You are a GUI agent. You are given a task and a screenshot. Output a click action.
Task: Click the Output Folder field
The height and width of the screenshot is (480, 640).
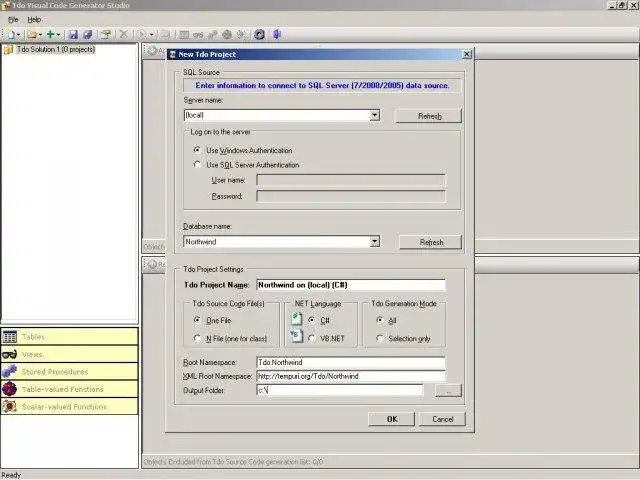pyautogui.click(x=340, y=390)
